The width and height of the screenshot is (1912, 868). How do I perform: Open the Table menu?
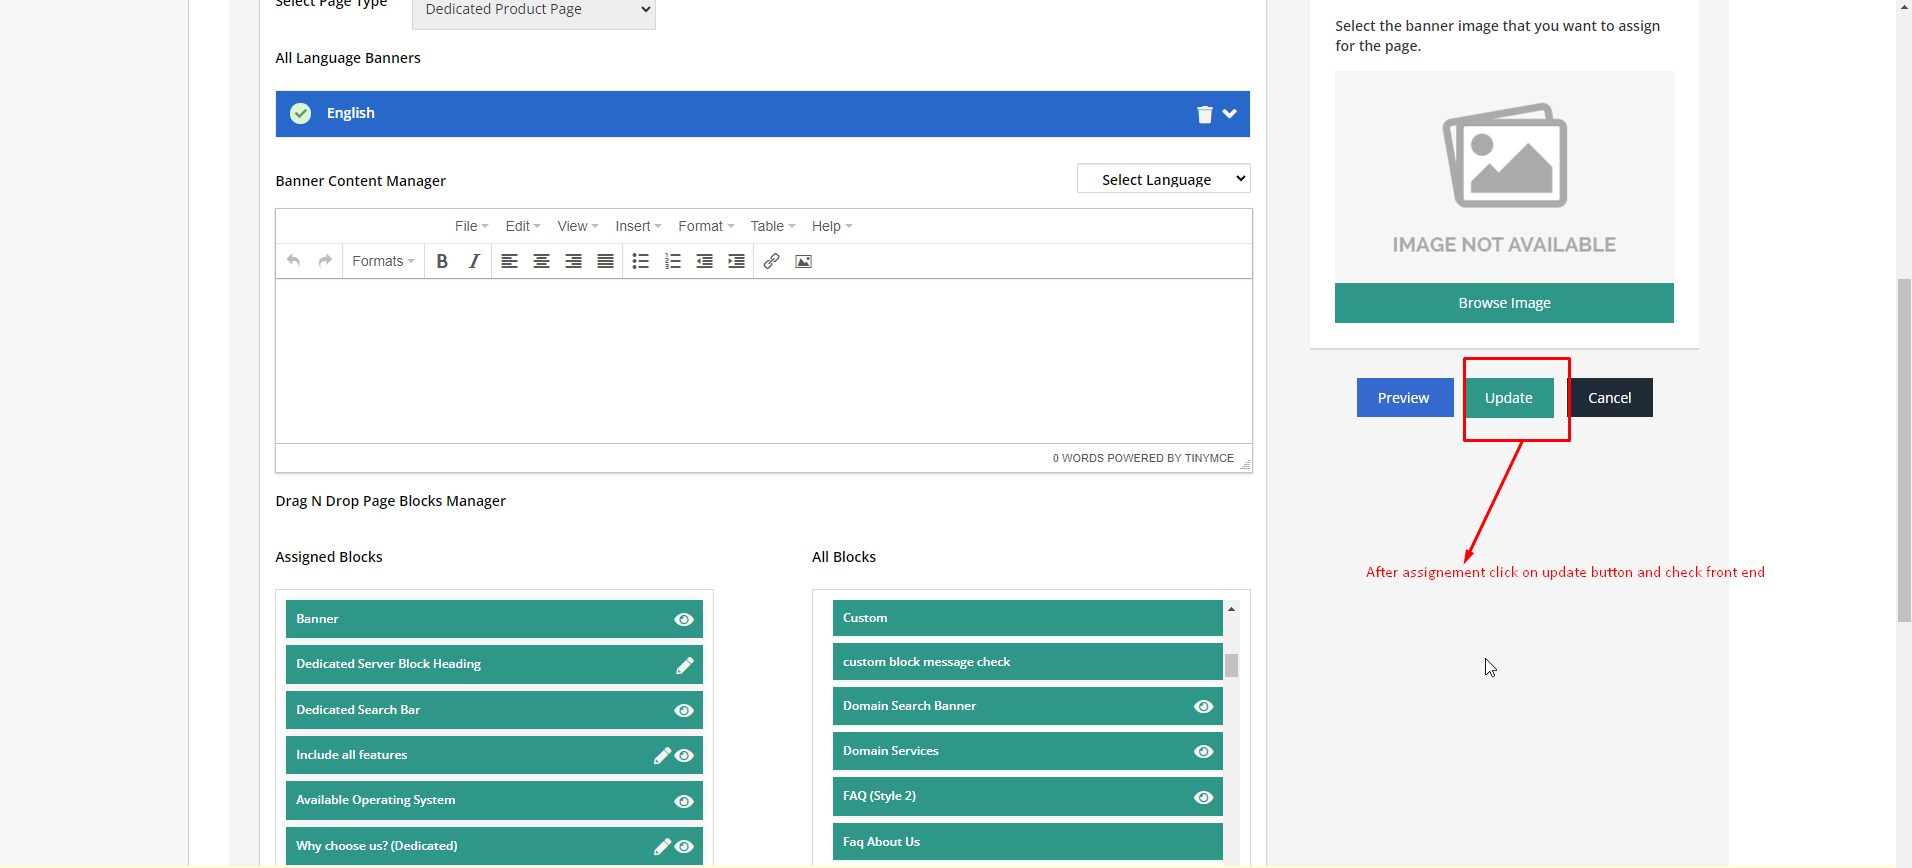(772, 226)
